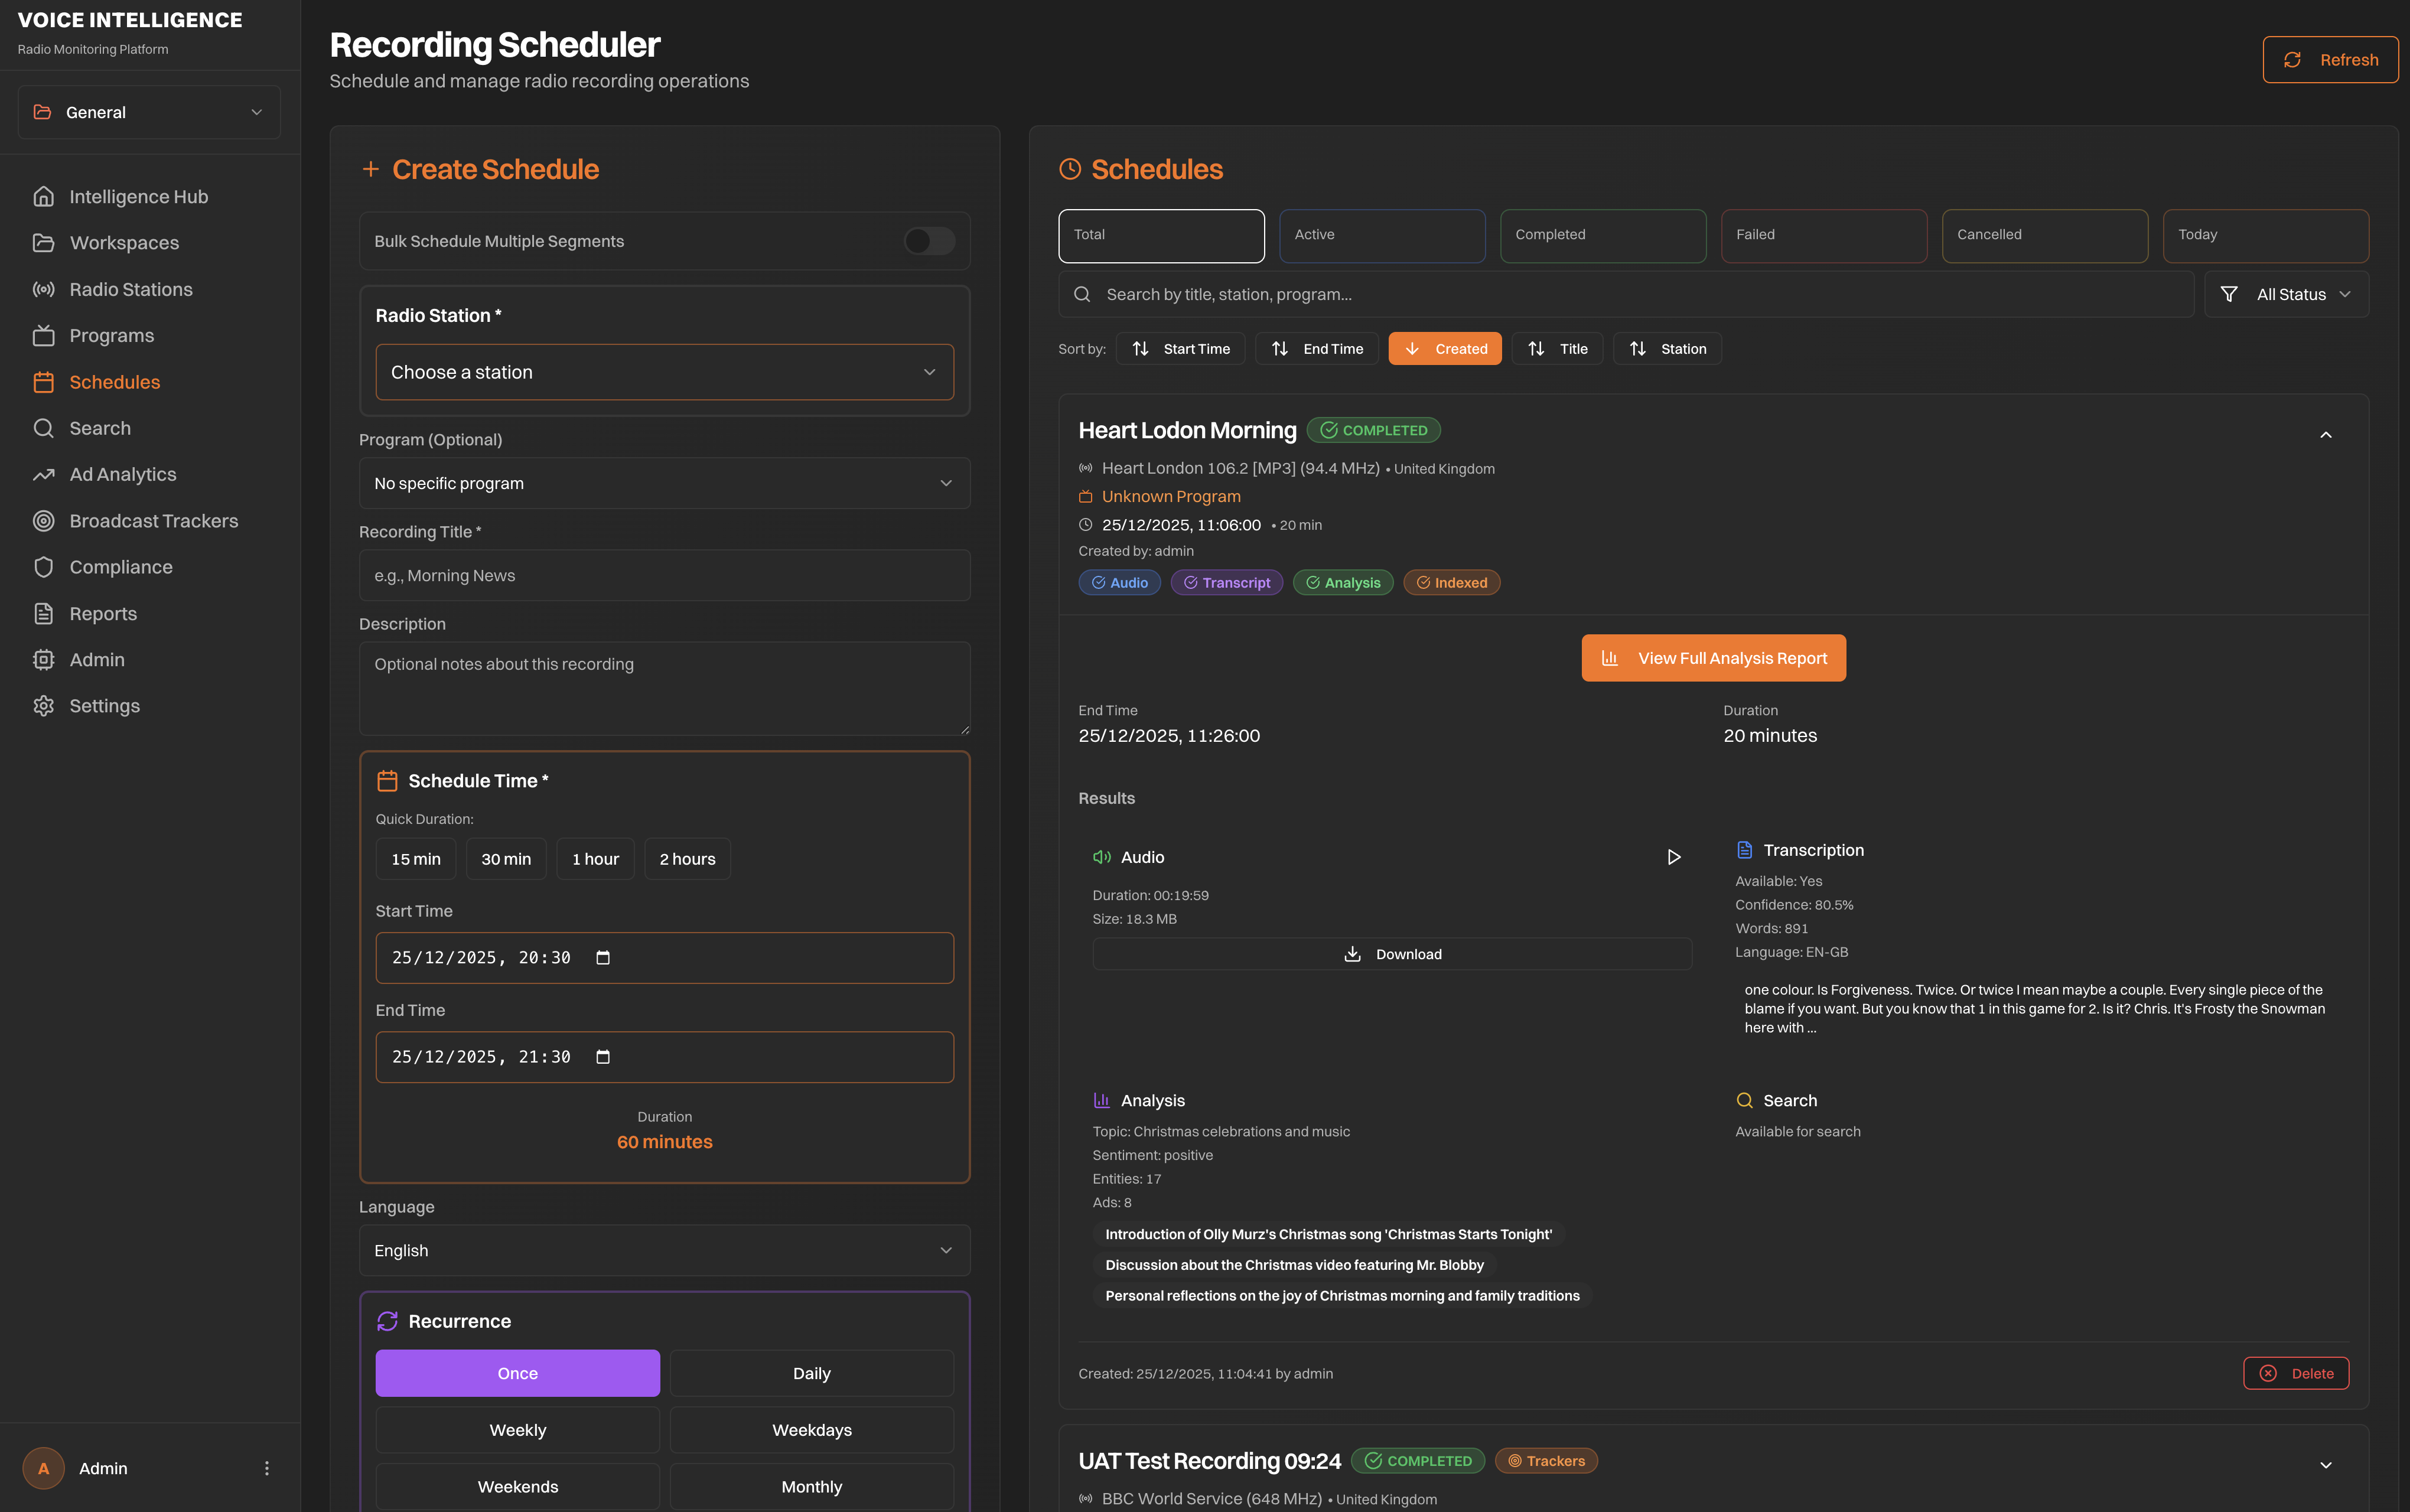Select the 30 min quick duration
Screen dimensions: 2410x1512
pyautogui.click(x=506, y=859)
